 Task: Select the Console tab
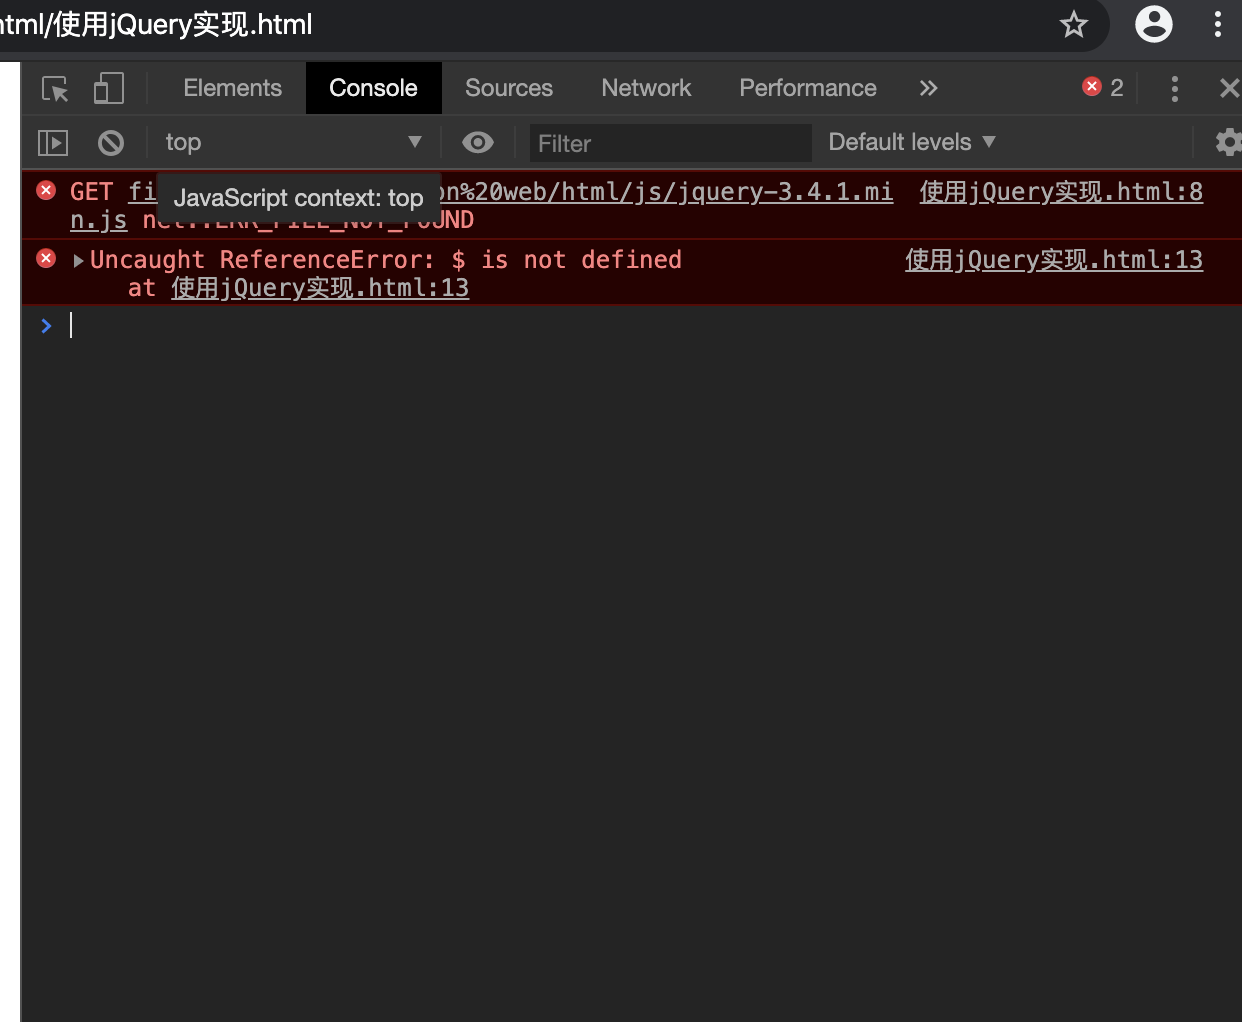click(x=373, y=88)
